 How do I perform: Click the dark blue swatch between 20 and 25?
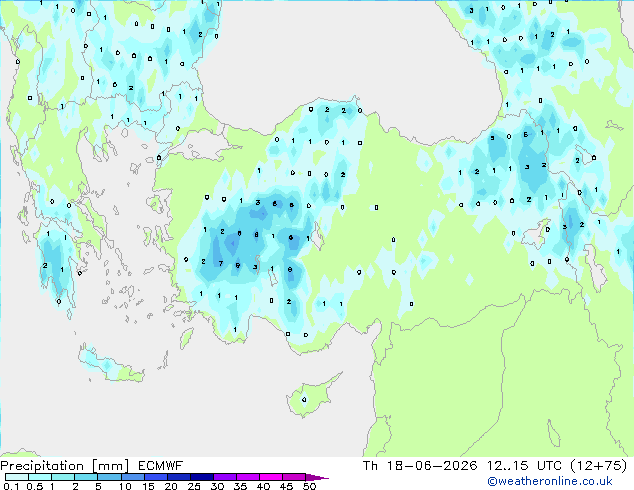click(x=178, y=477)
